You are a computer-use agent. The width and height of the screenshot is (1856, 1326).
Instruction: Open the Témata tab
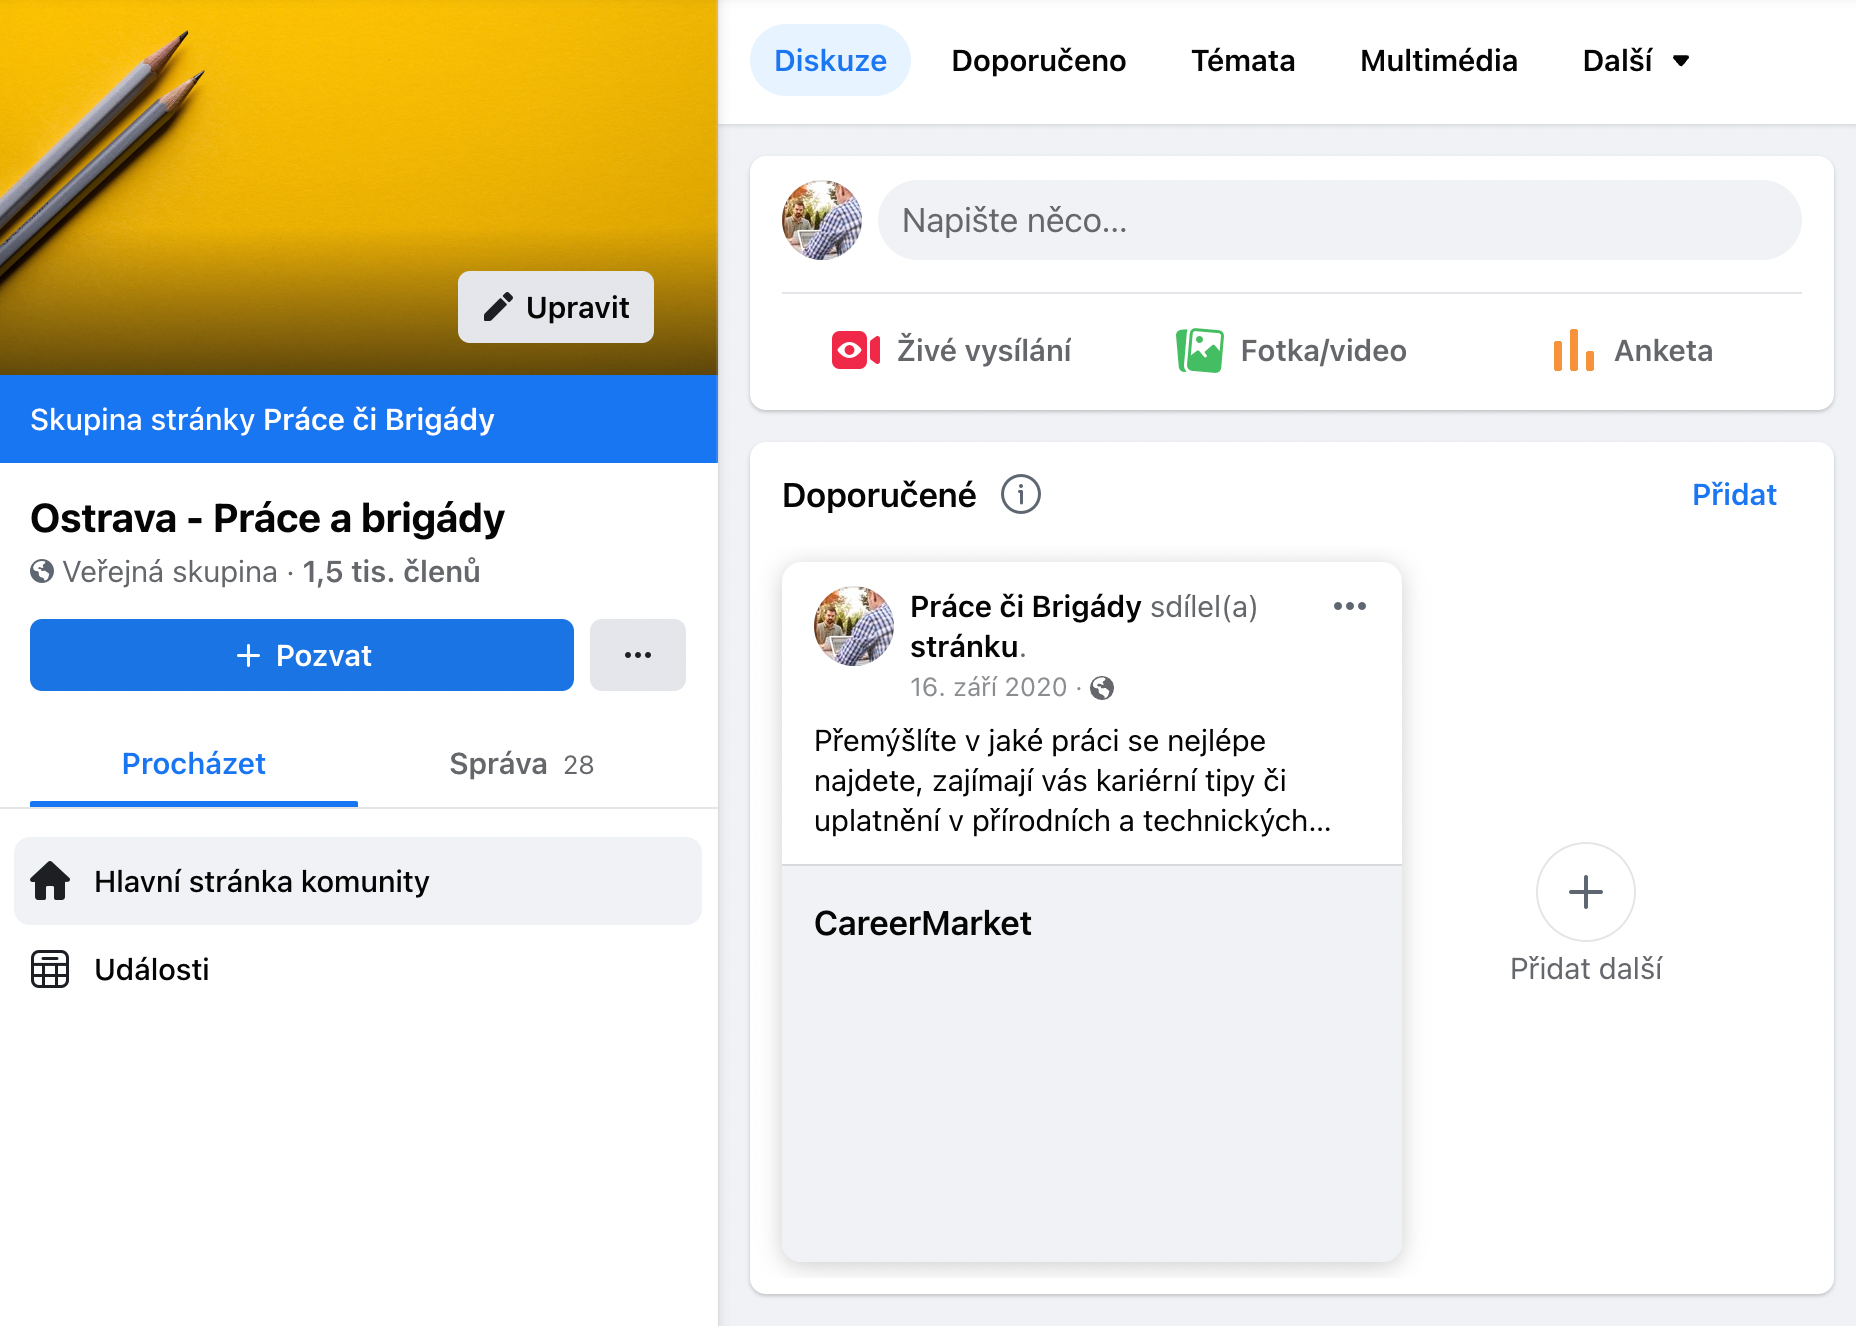1243,60
